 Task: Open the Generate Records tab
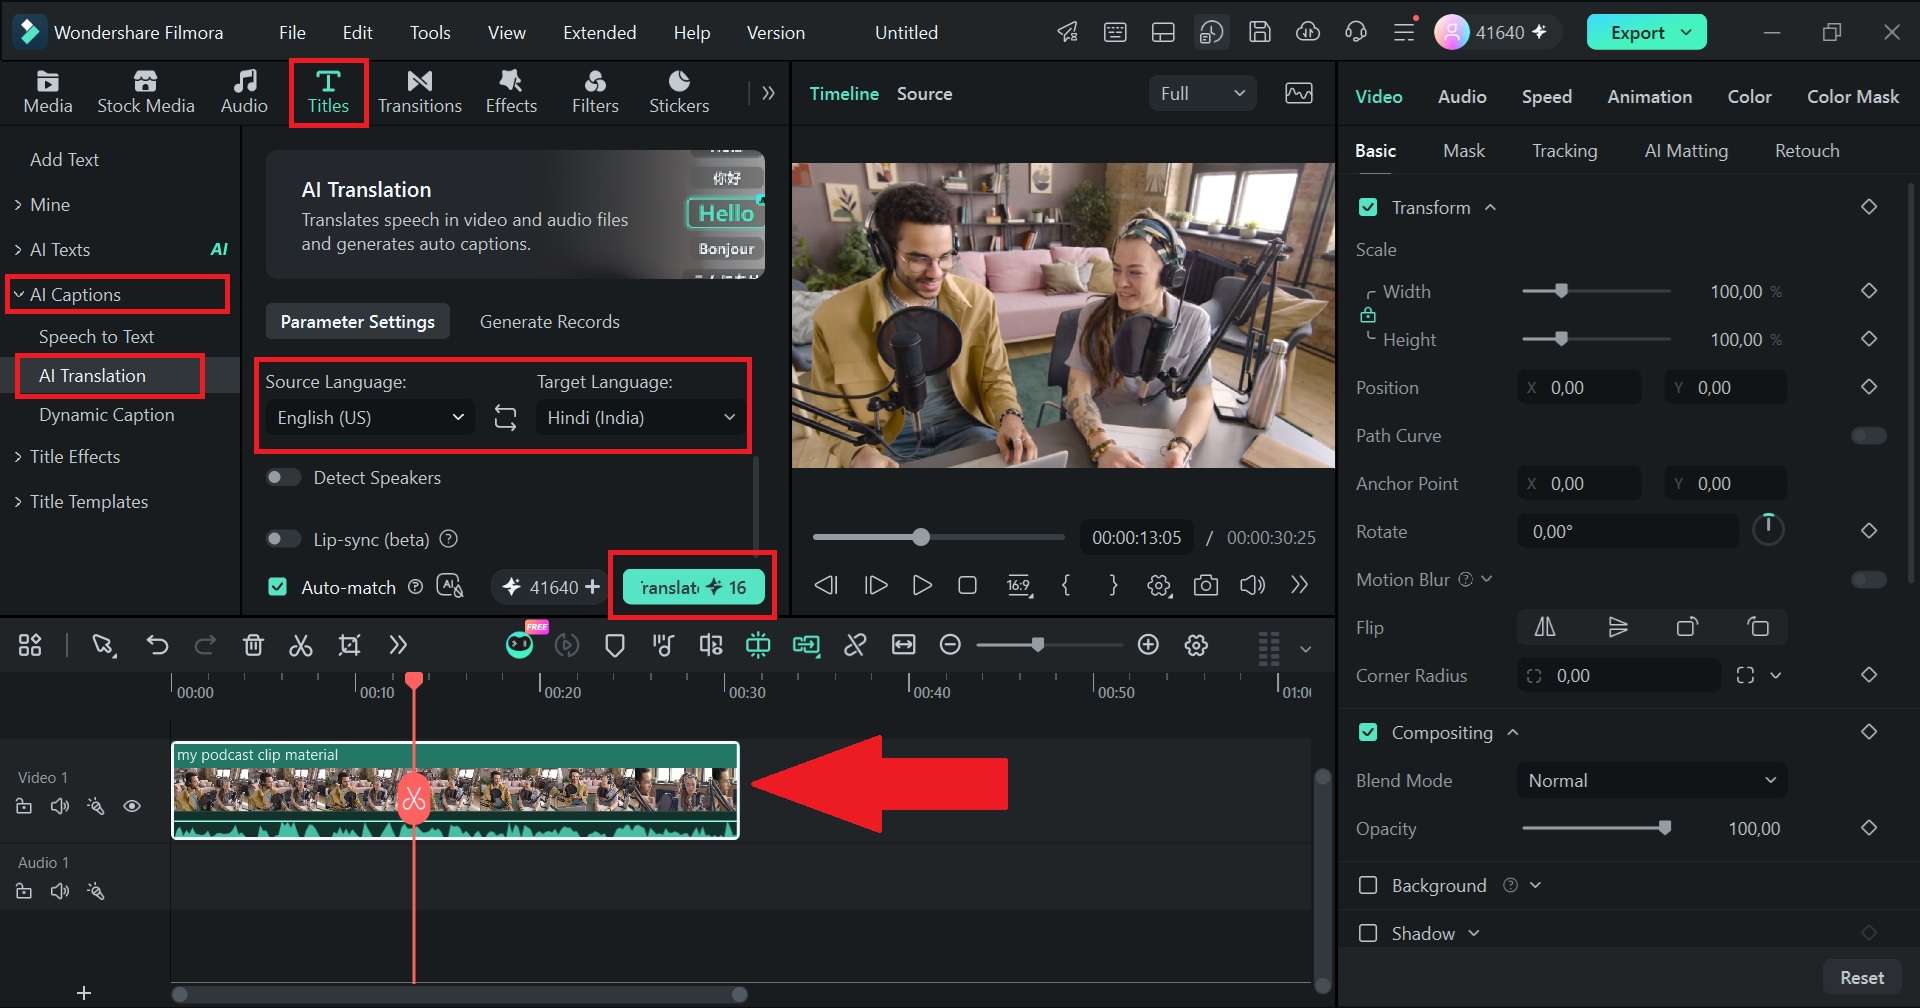point(550,321)
